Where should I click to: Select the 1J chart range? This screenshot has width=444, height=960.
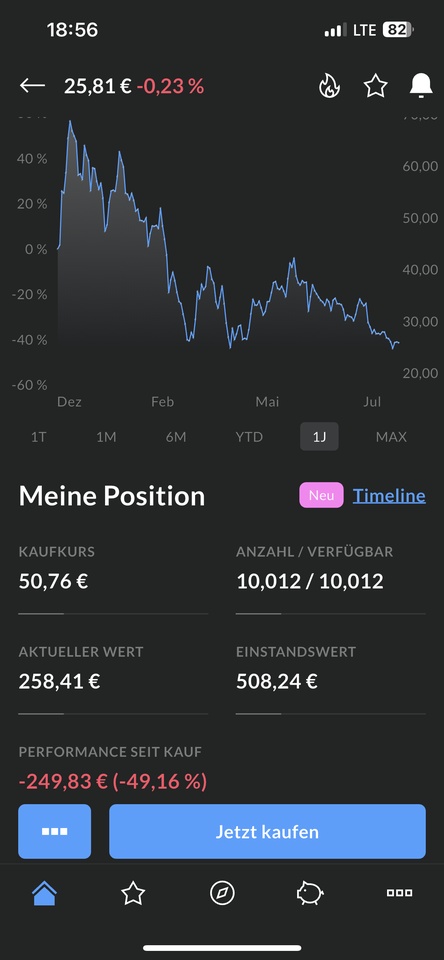coord(319,437)
